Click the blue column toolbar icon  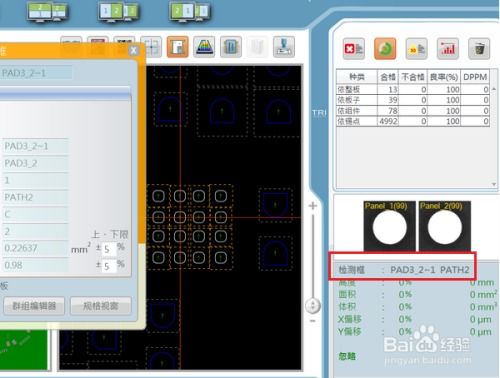tap(231, 47)
